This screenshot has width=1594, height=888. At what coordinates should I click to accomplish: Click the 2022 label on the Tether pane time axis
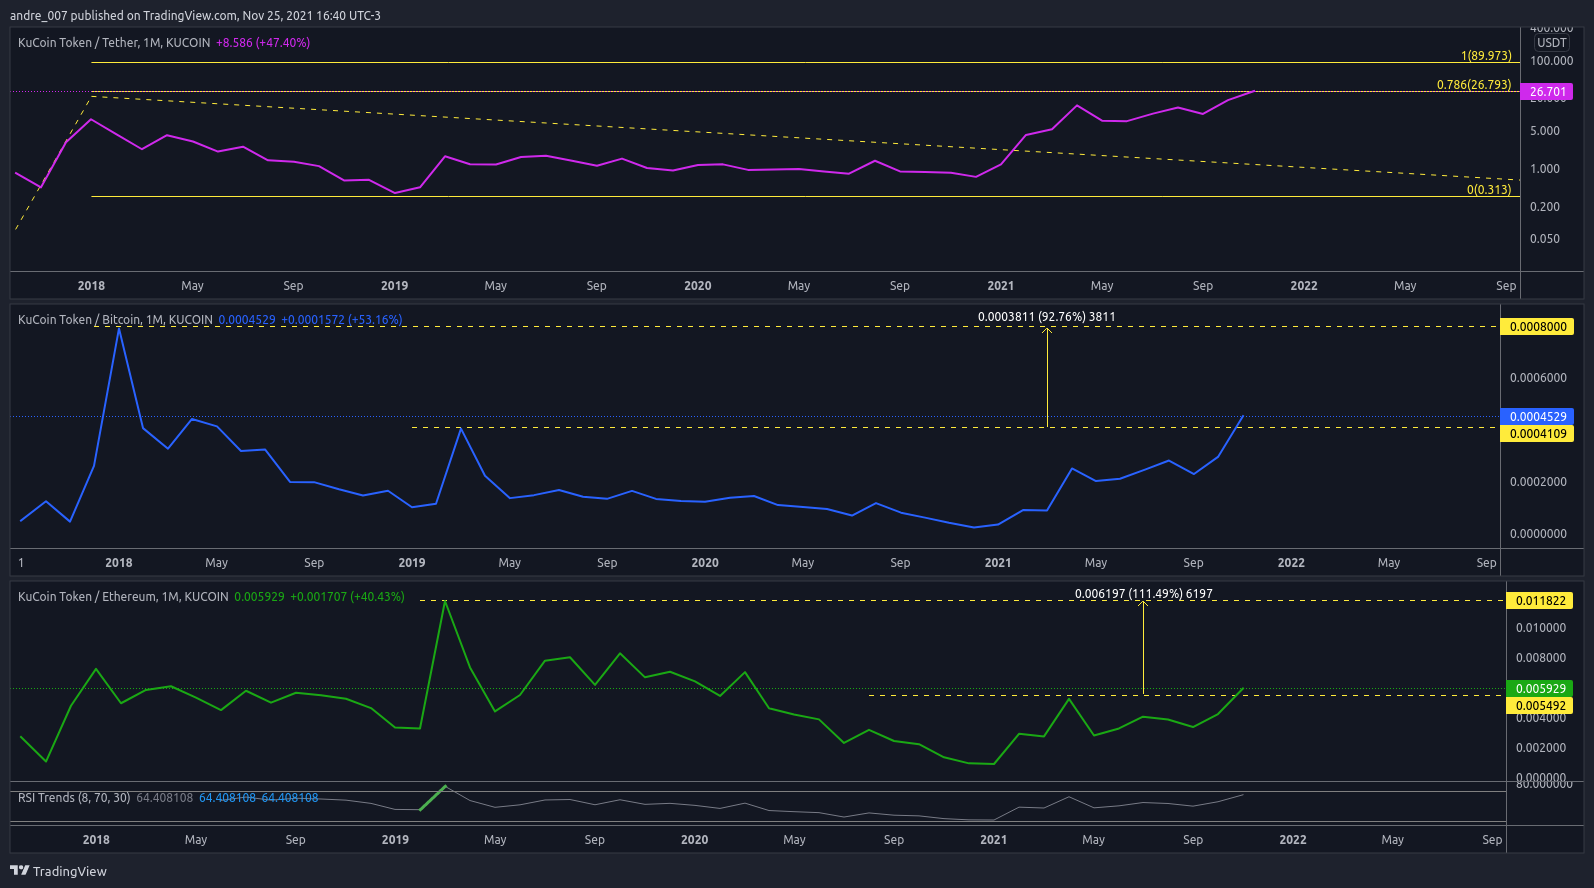(x=1304, y=286)
